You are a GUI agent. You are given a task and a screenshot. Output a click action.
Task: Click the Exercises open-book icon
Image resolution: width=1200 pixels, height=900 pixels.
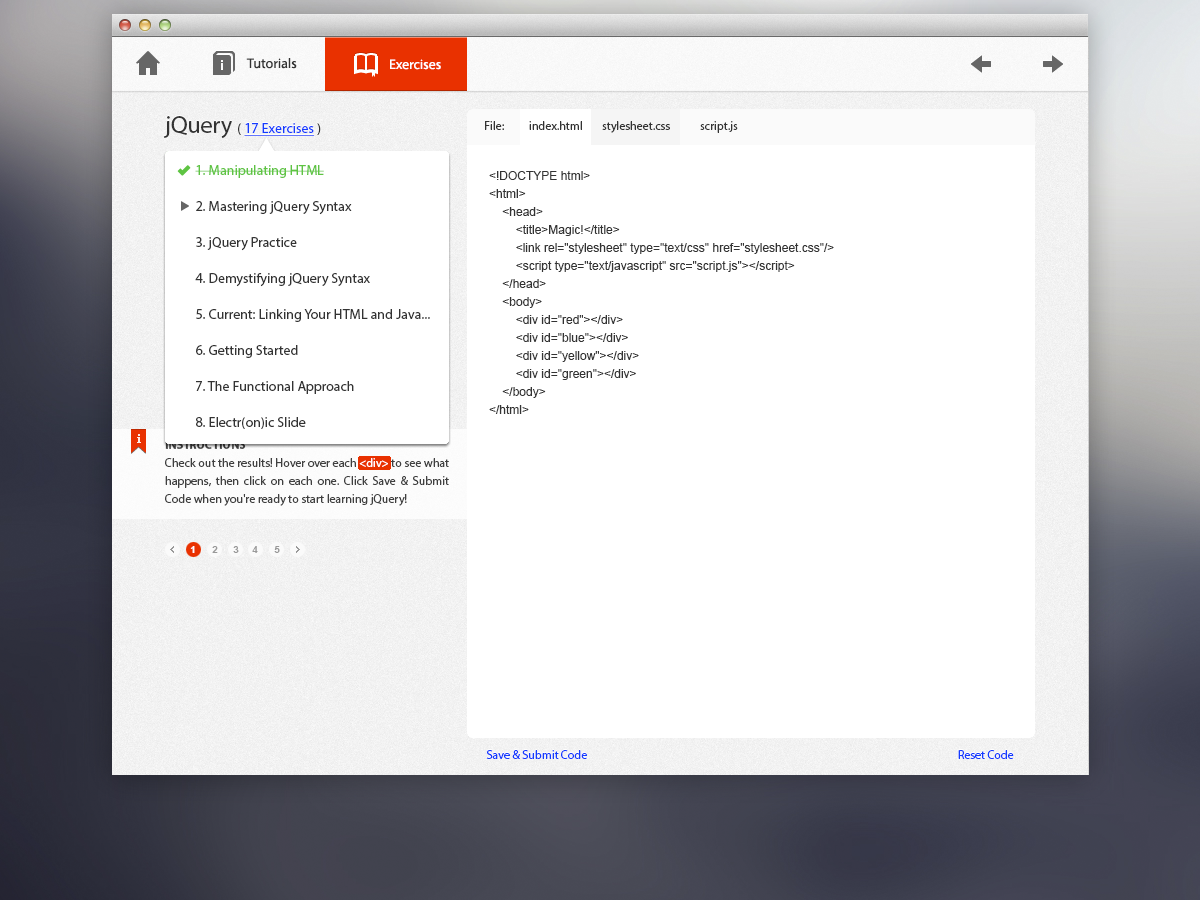coord(366,64)
